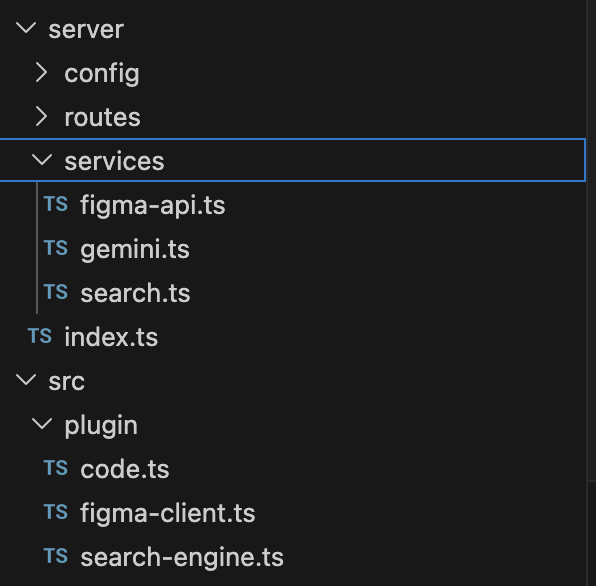Screen dimensions: 596x586
Task: Expand the config folder chevron
Action: click(41, 73)
